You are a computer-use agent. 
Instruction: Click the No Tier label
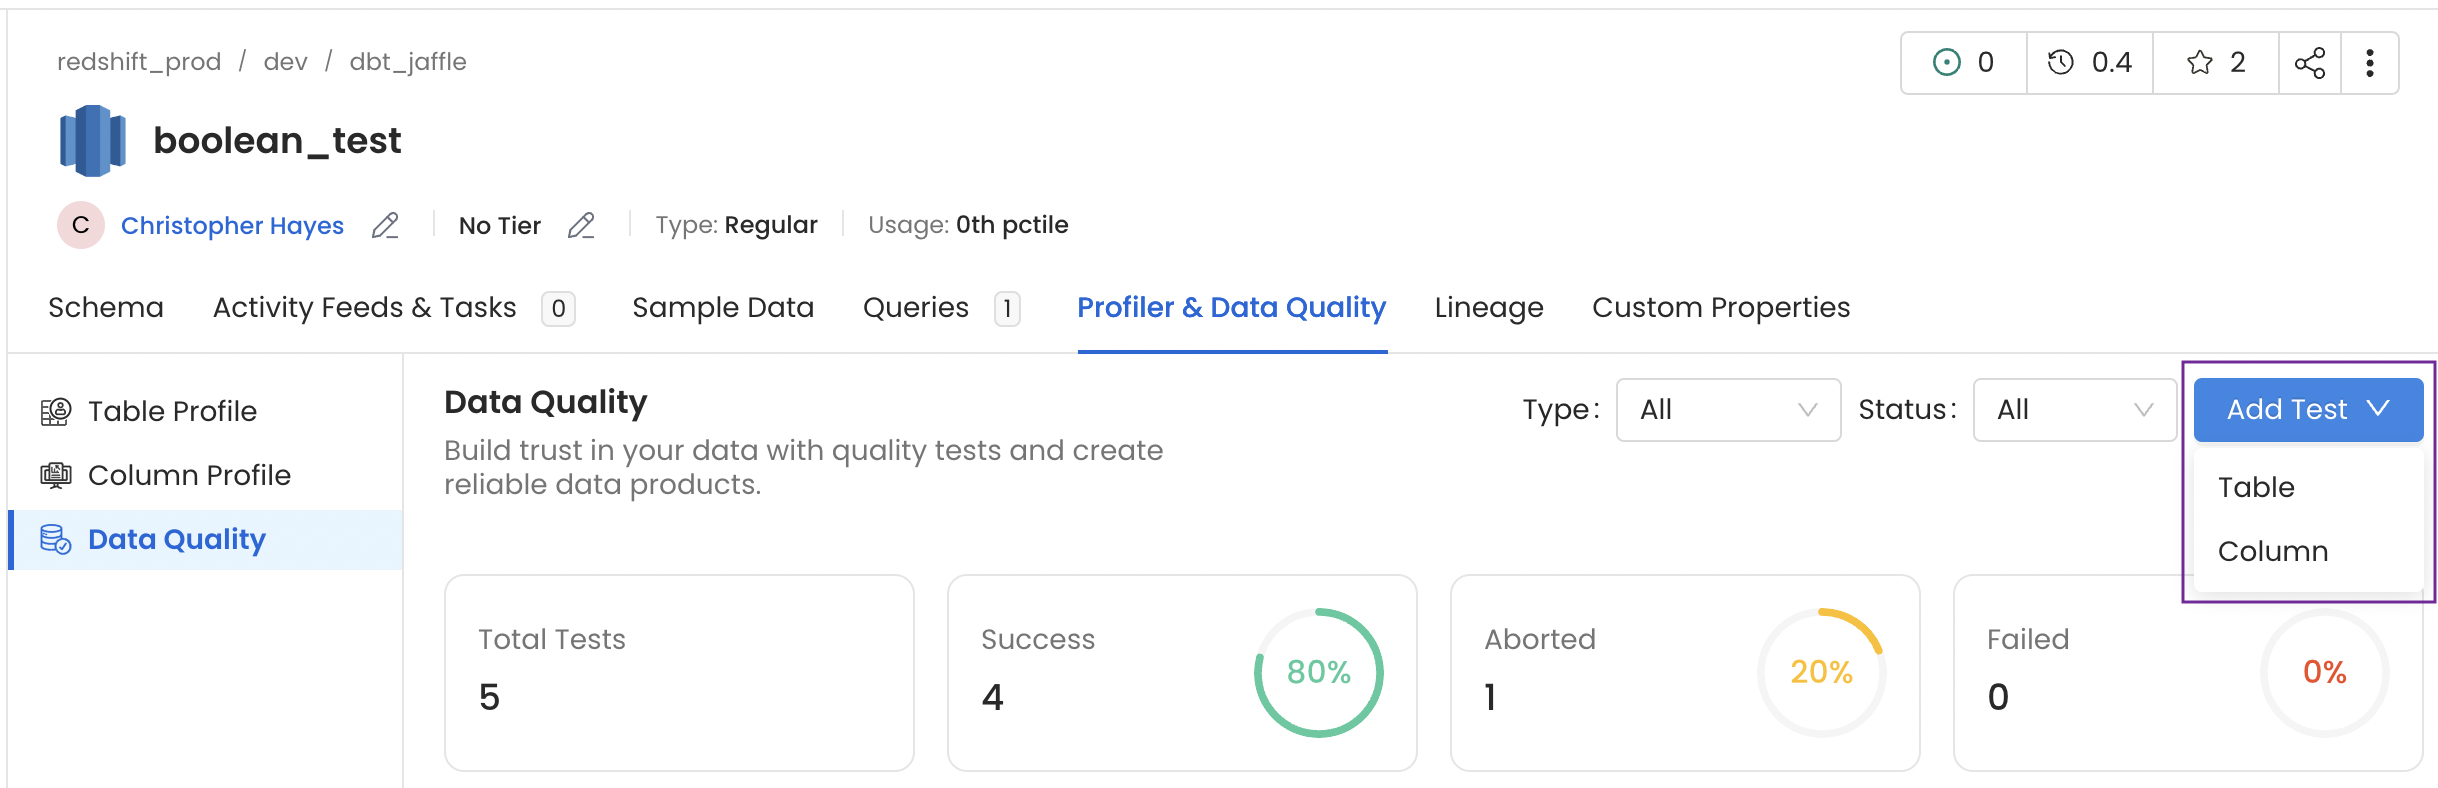tap(500, 226)
